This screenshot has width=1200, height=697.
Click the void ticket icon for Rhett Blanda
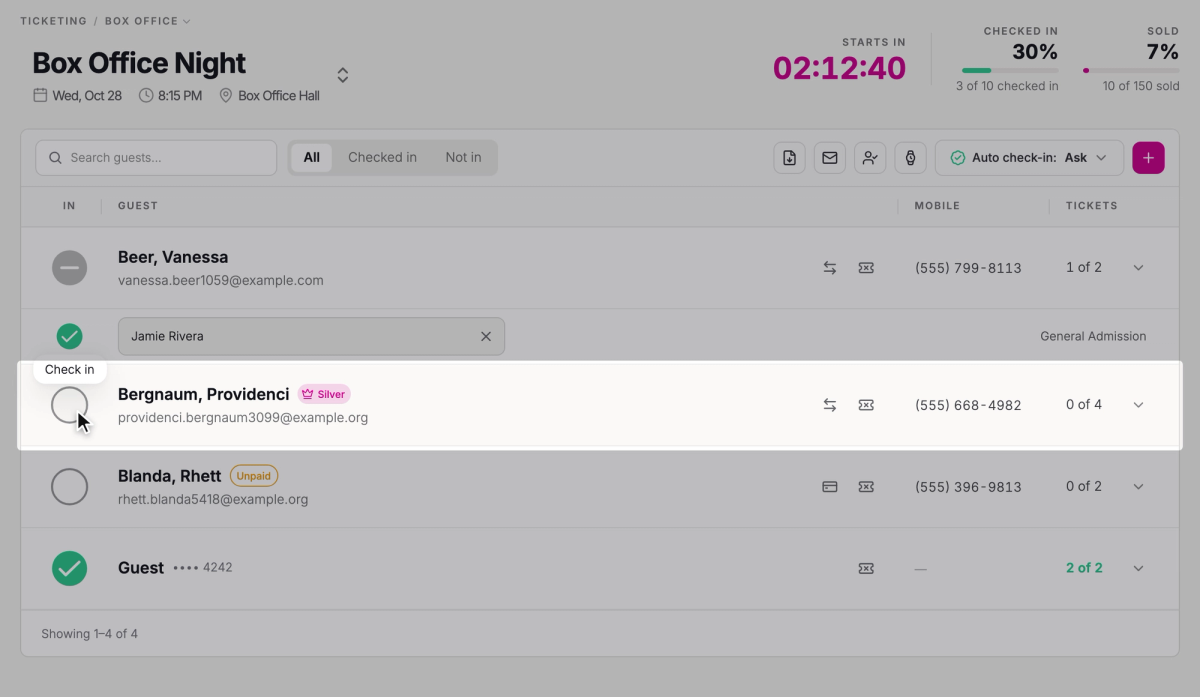point(866,487)
